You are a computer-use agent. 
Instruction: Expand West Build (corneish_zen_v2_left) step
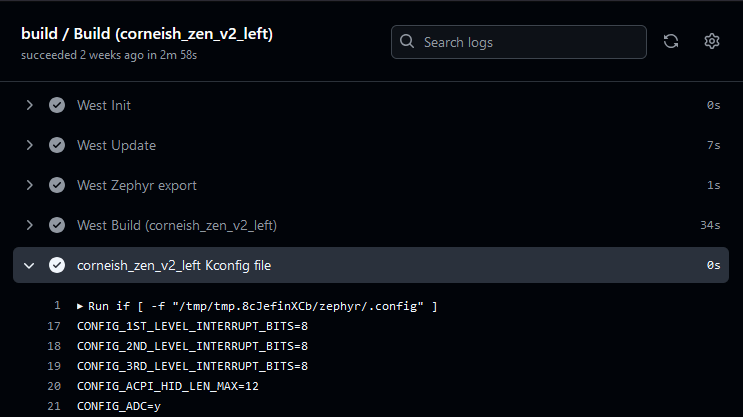pos(30,225)
